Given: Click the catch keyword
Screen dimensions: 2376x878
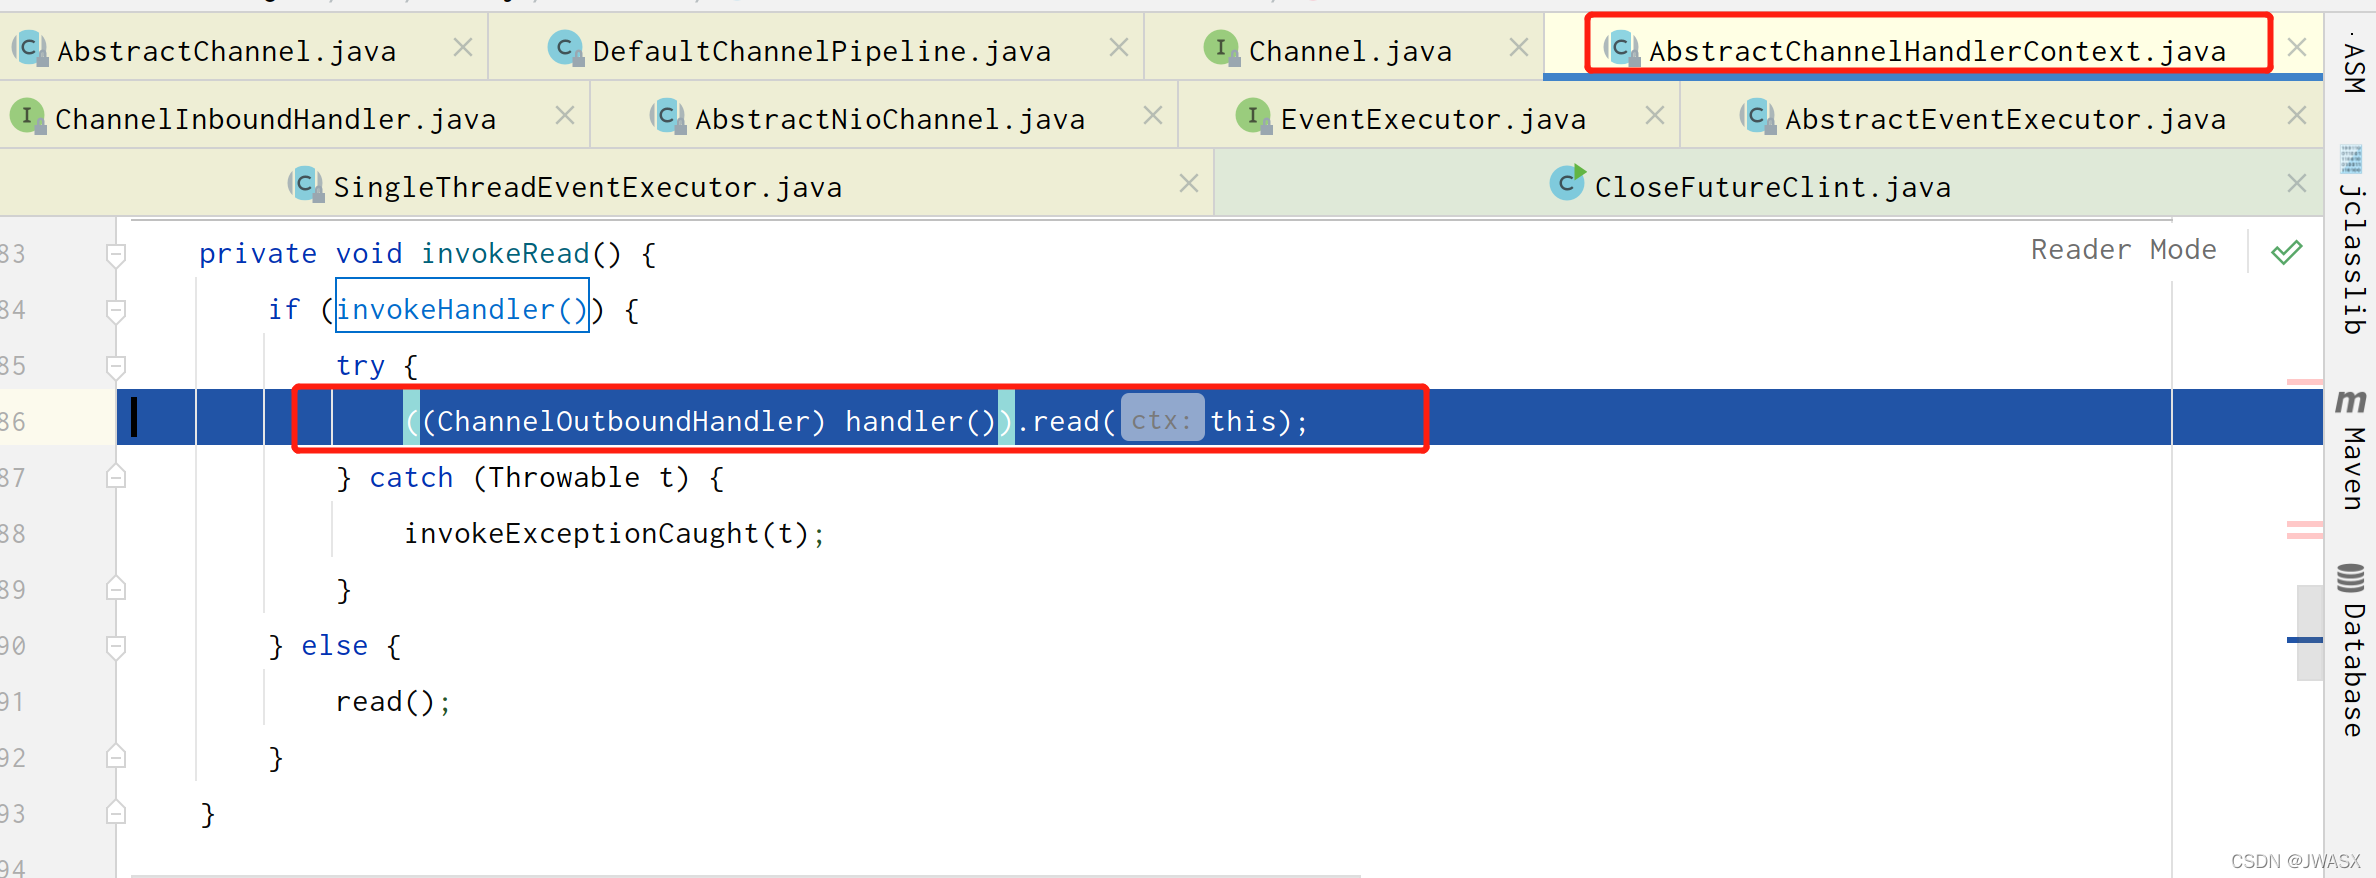Looking at the screenshot, I should [x=411, y=477].
